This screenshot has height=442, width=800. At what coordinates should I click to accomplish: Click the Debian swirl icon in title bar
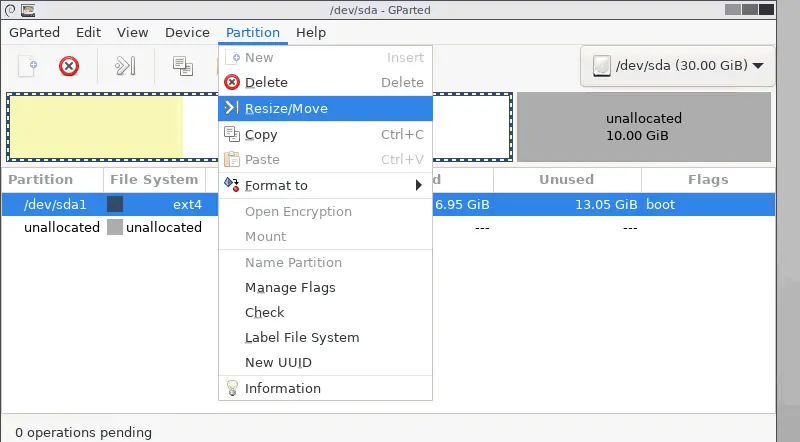pyautogui.click(x=10, y=10)
